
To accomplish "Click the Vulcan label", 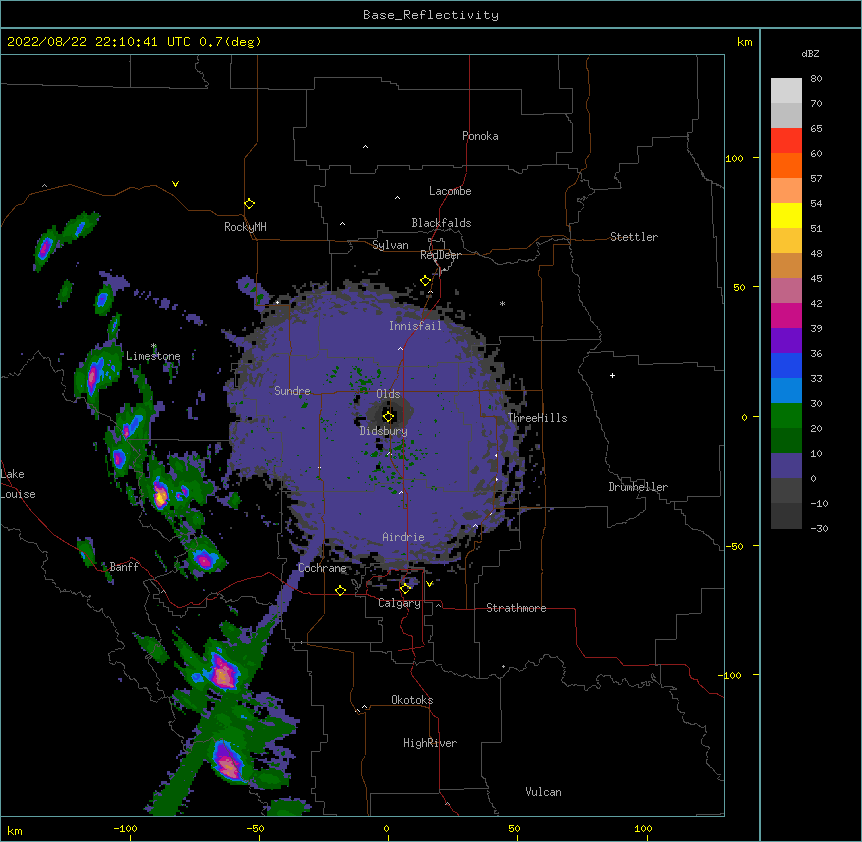I will [x=543, y=792].
